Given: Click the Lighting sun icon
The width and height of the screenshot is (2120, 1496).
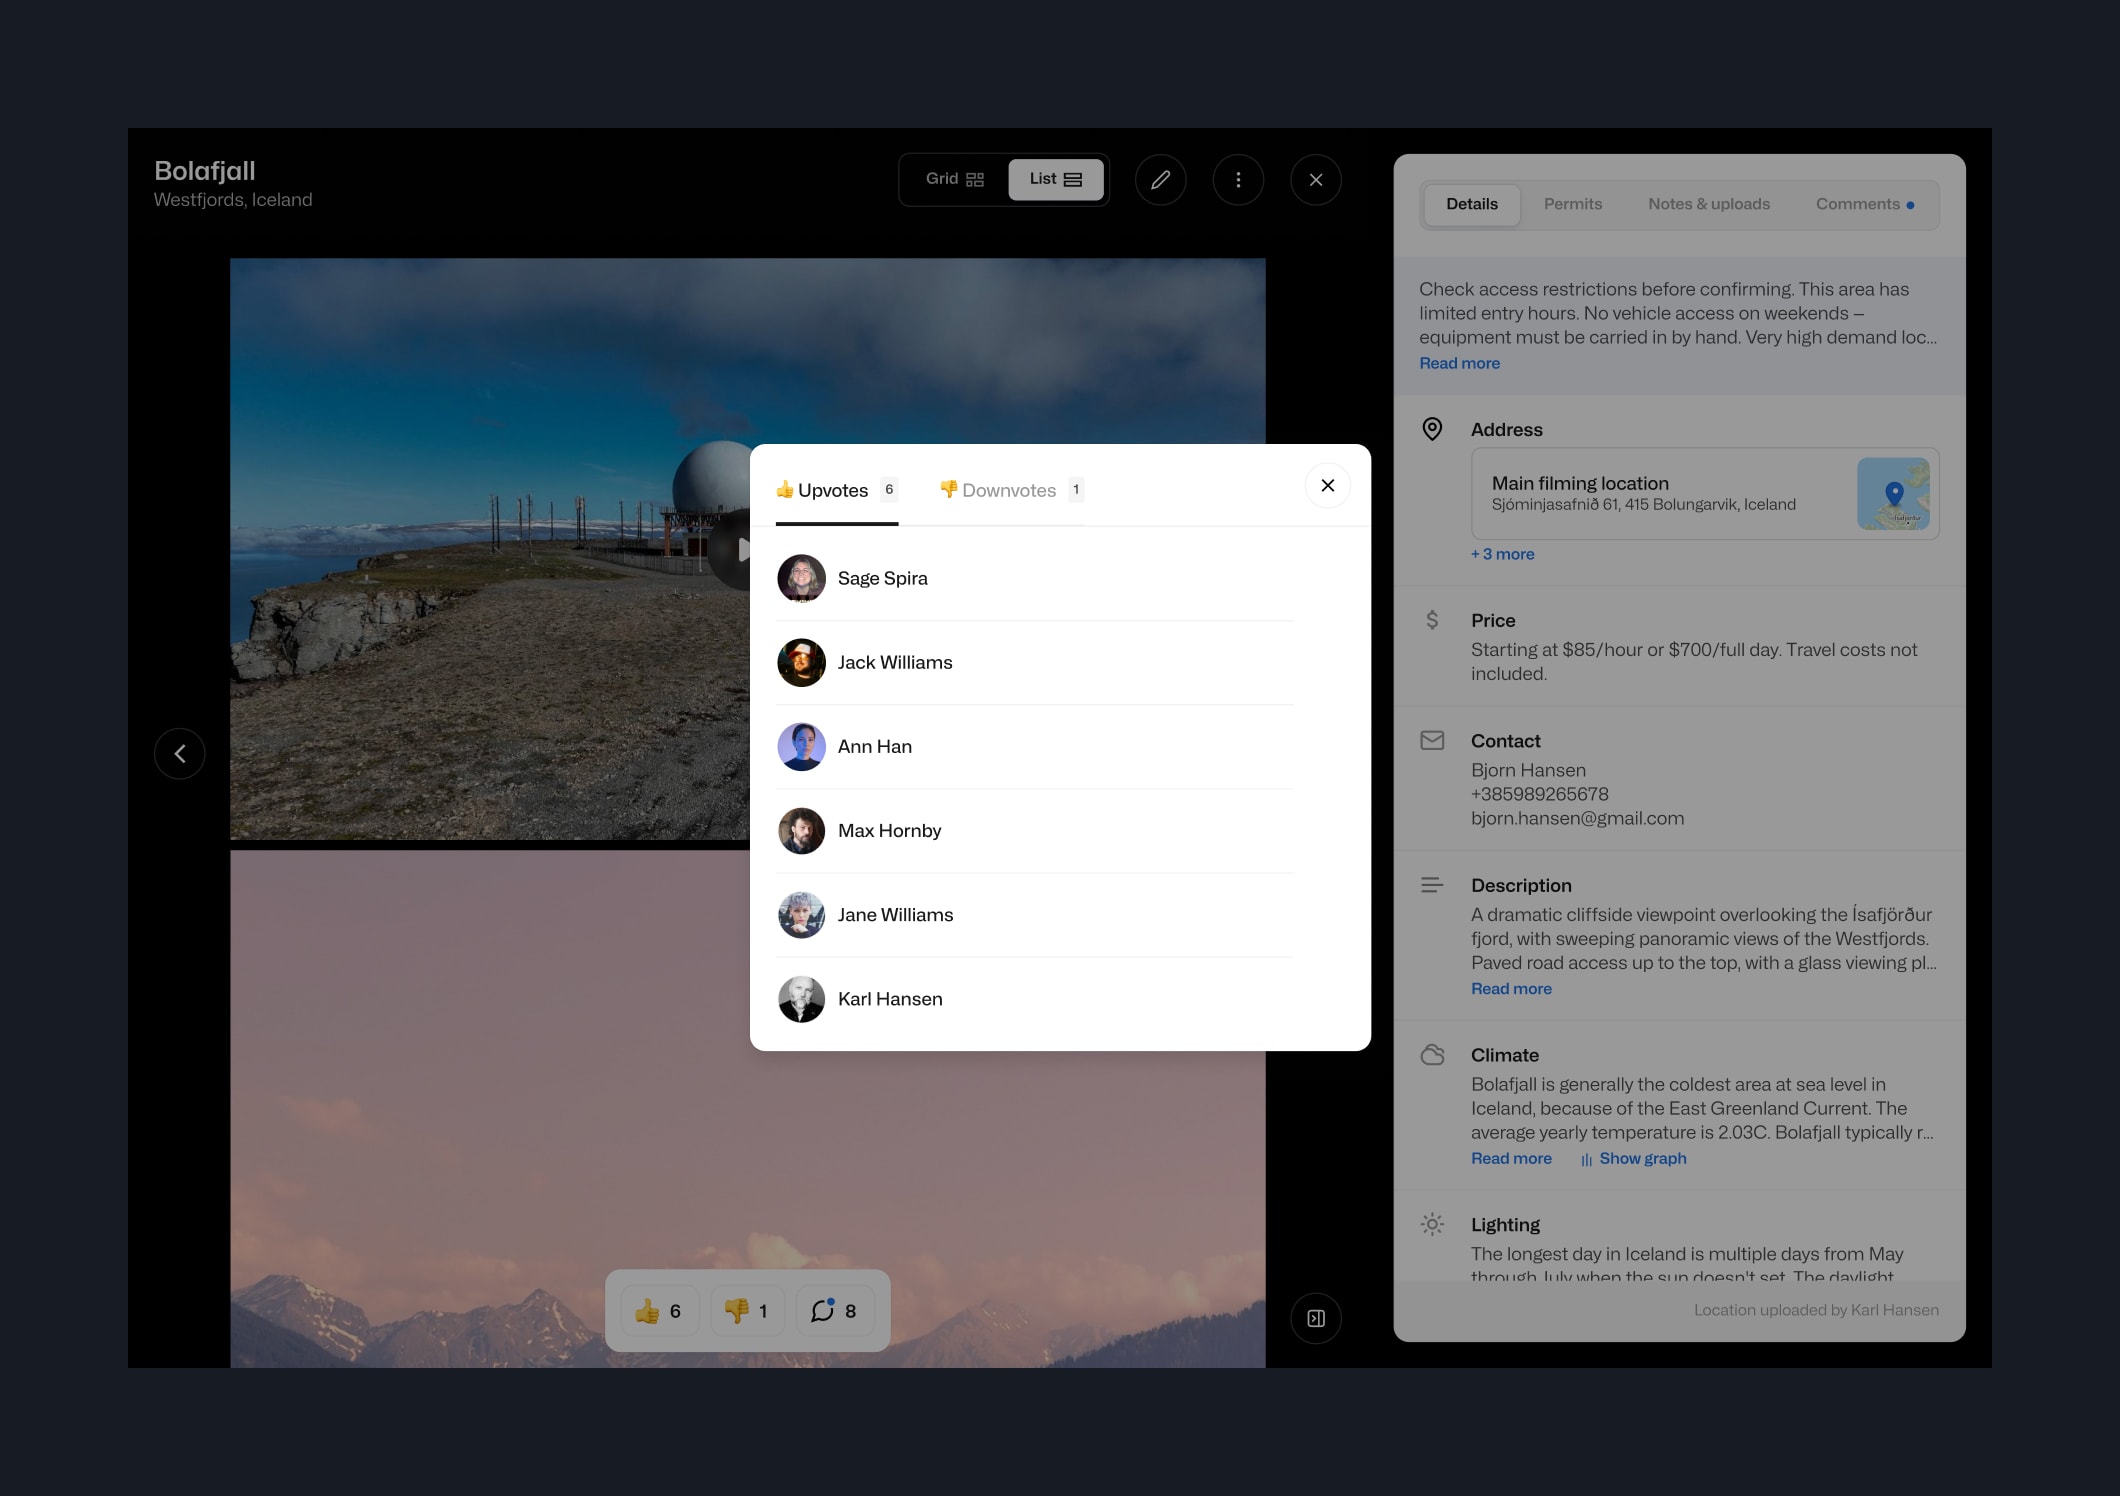Looking at the screenshot, I should [1432, 1224].
